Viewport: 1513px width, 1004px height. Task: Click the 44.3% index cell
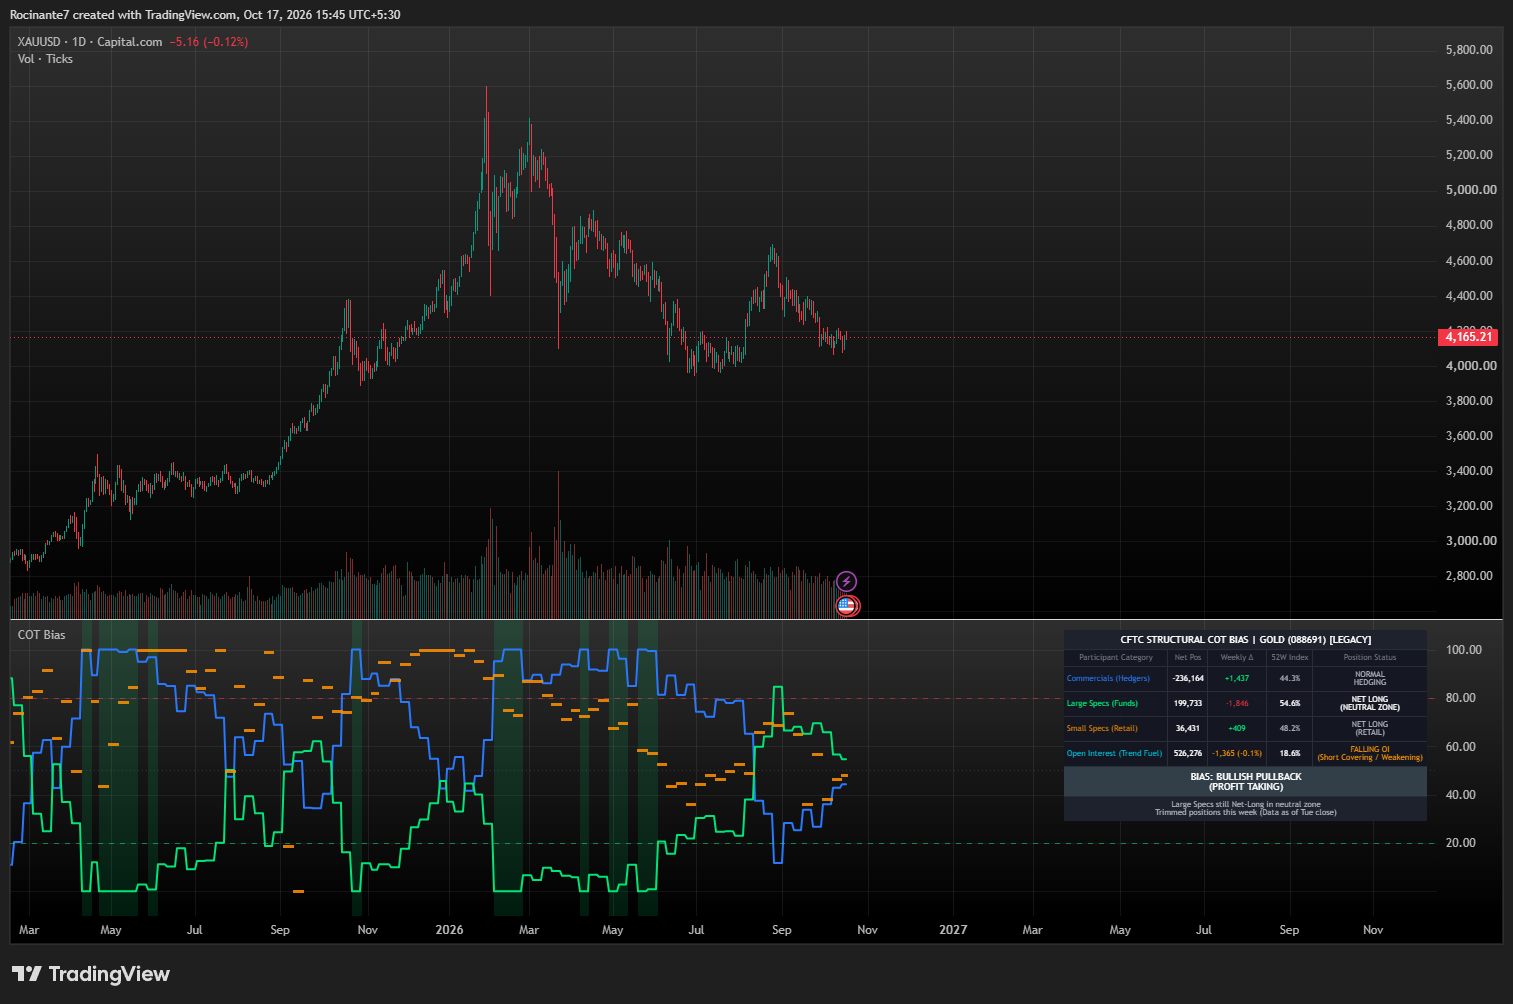[x=1290, y=679]
